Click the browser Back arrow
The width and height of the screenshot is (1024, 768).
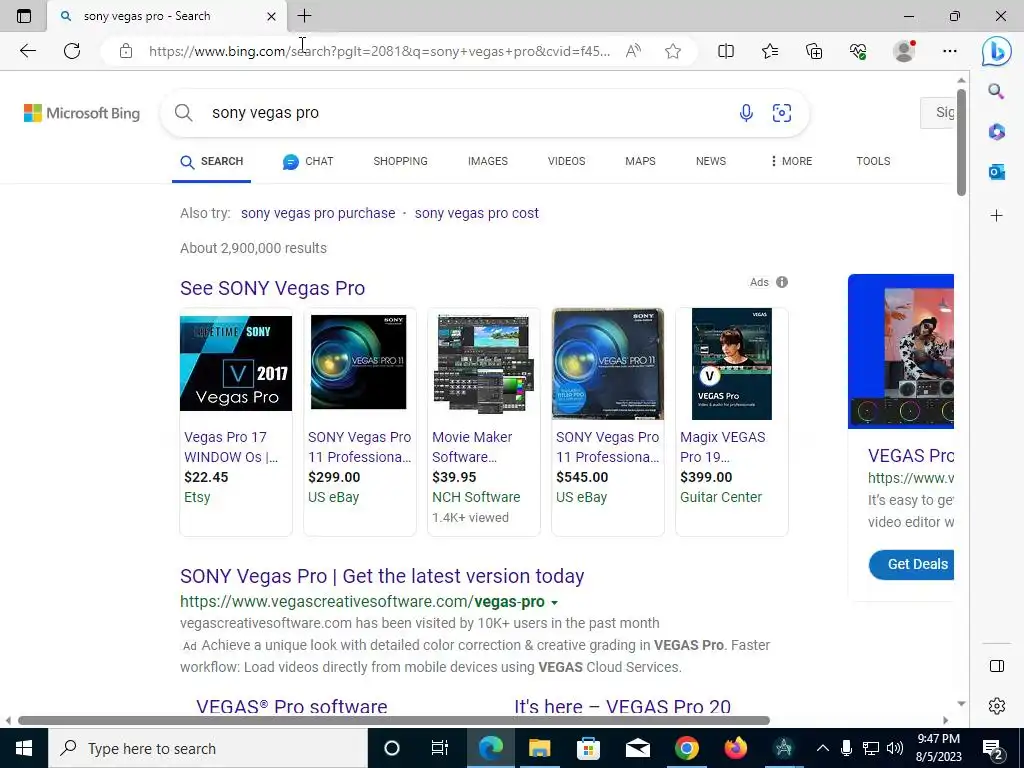pos(27,51)
